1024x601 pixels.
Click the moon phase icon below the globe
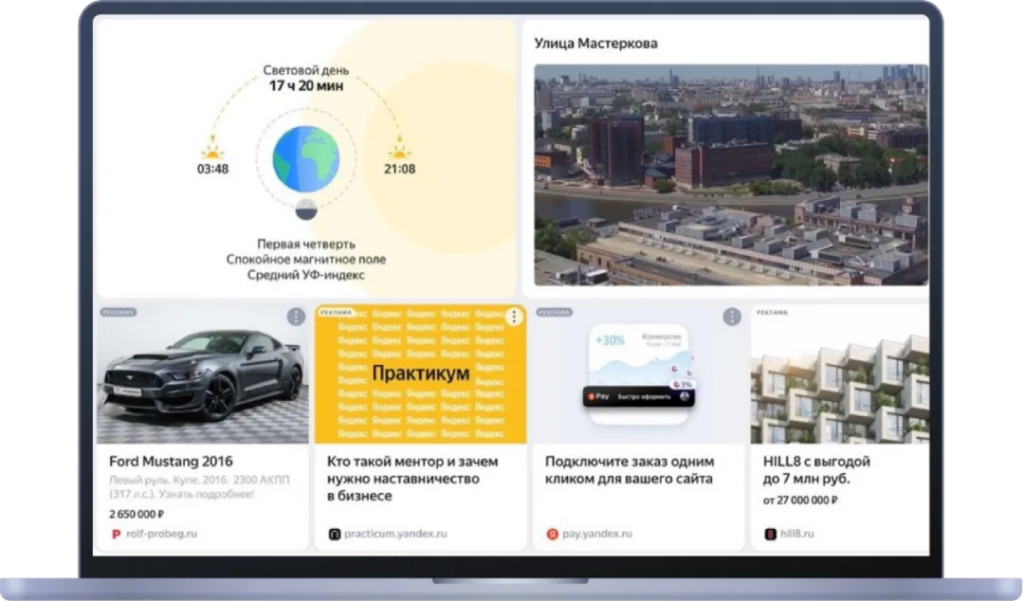306,208
